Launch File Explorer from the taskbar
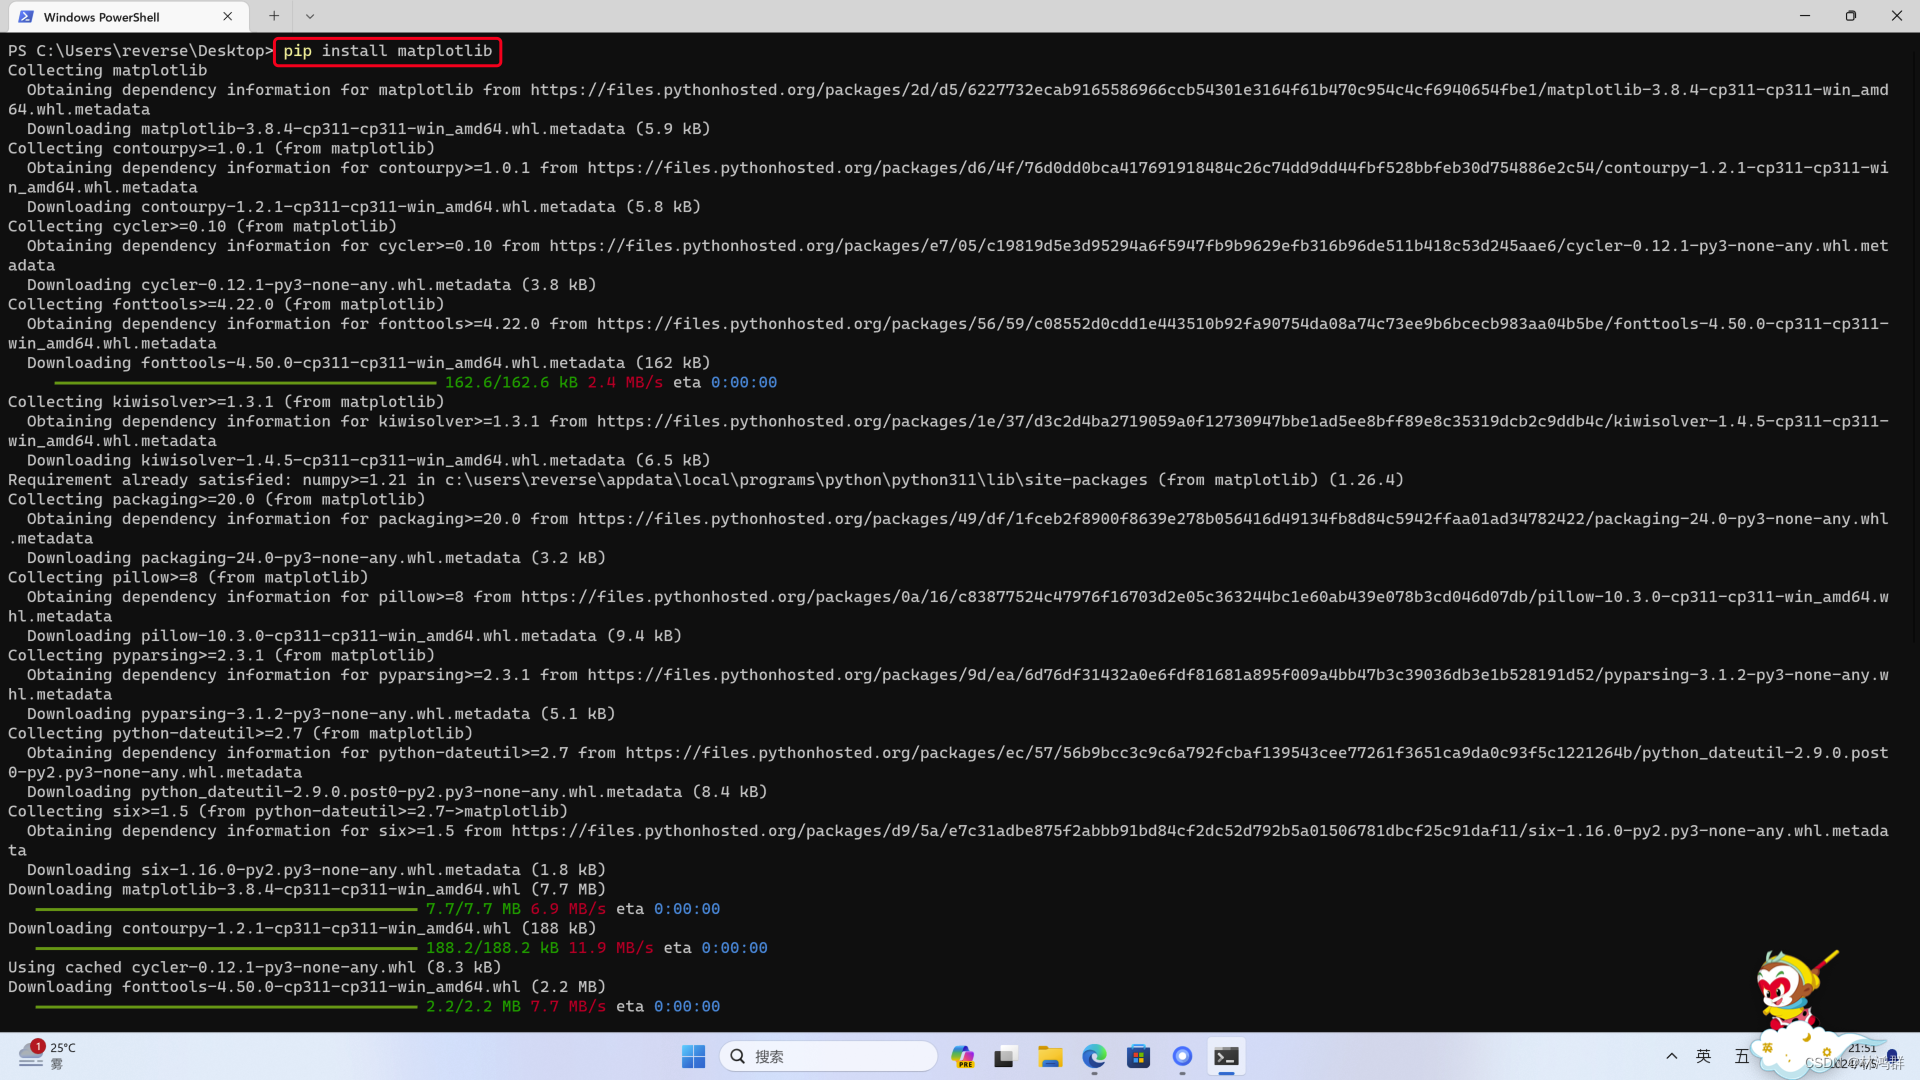The height and width of the screenshot is (1080, 1920). (1049, 1056)
